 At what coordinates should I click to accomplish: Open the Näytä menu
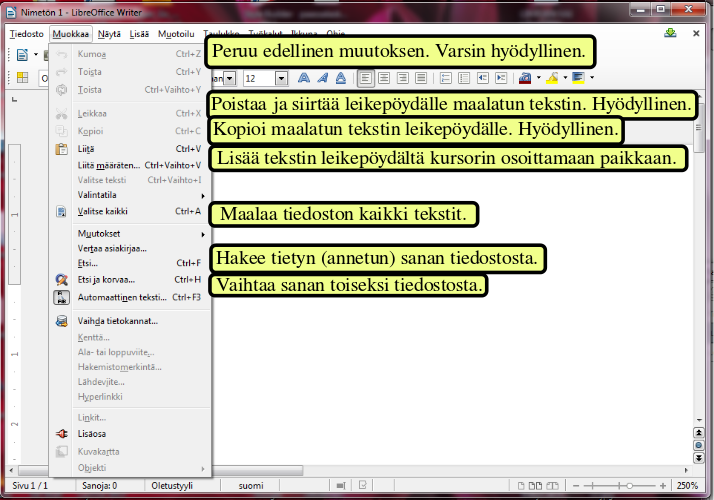109,34
